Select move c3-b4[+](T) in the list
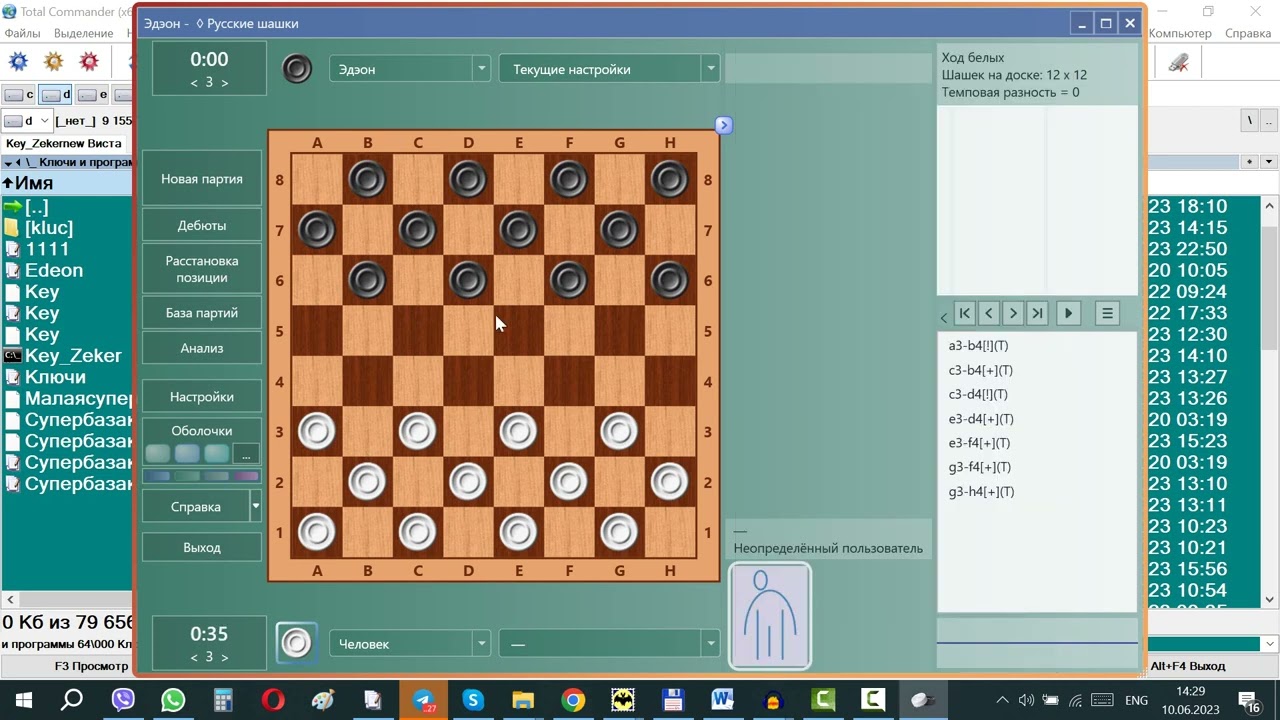This screenshot has width=1280, height=720. (x=981, y=370)
